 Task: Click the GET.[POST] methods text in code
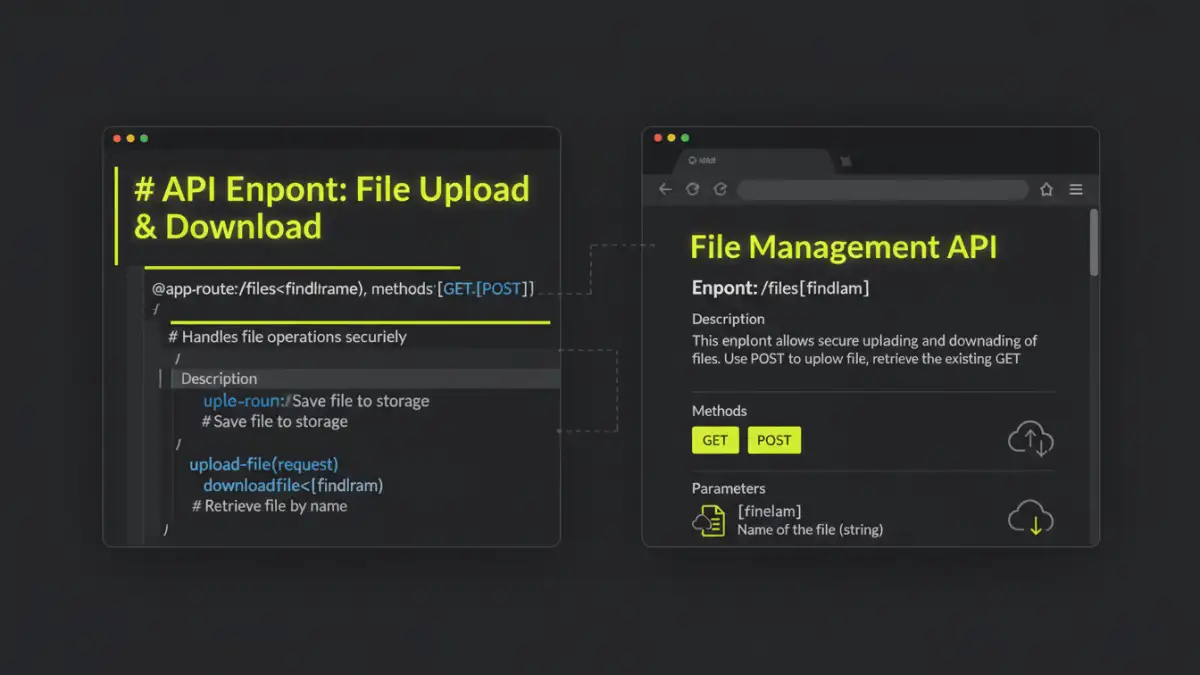click(489, 288)
